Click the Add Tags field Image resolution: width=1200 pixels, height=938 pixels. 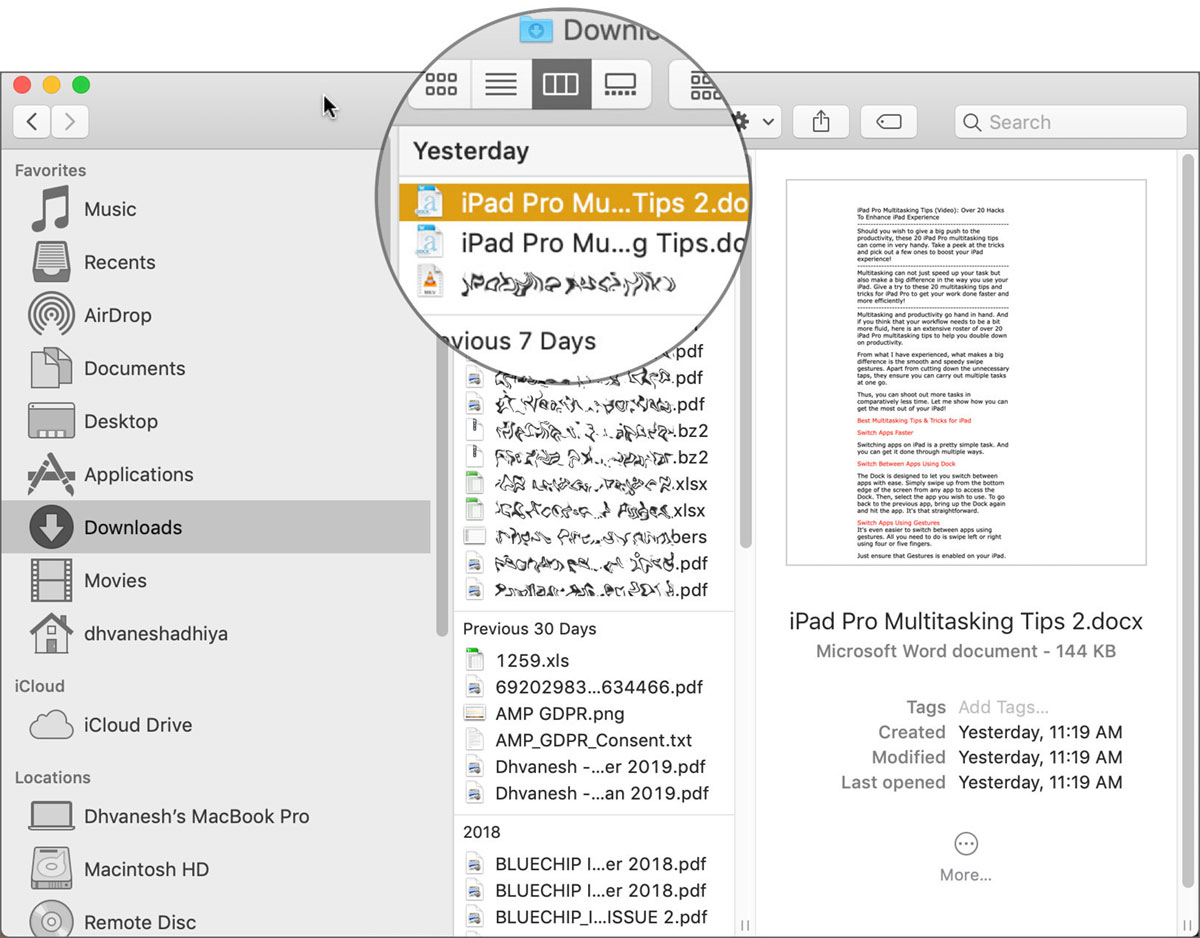pos(1003,707)
